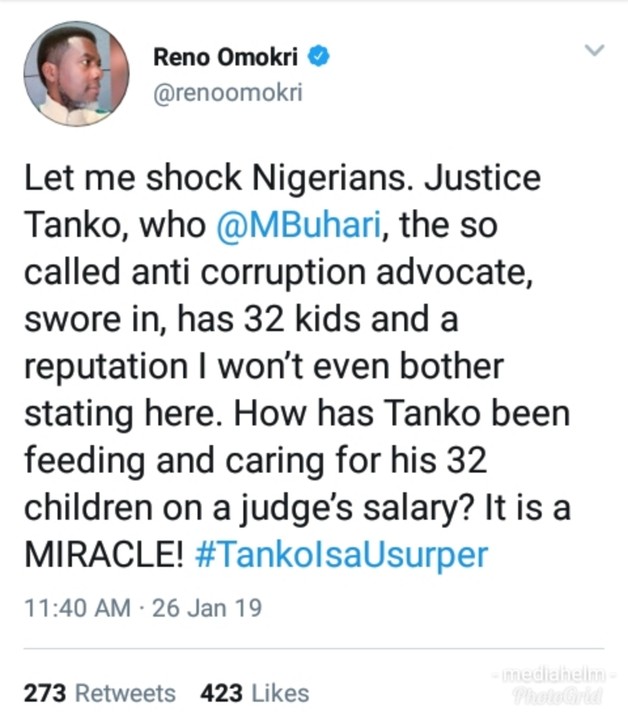Image resolution: width=628 pixels, height=720 pixels.
Task: View the 273 Retweets list
Action: (98, 692)
